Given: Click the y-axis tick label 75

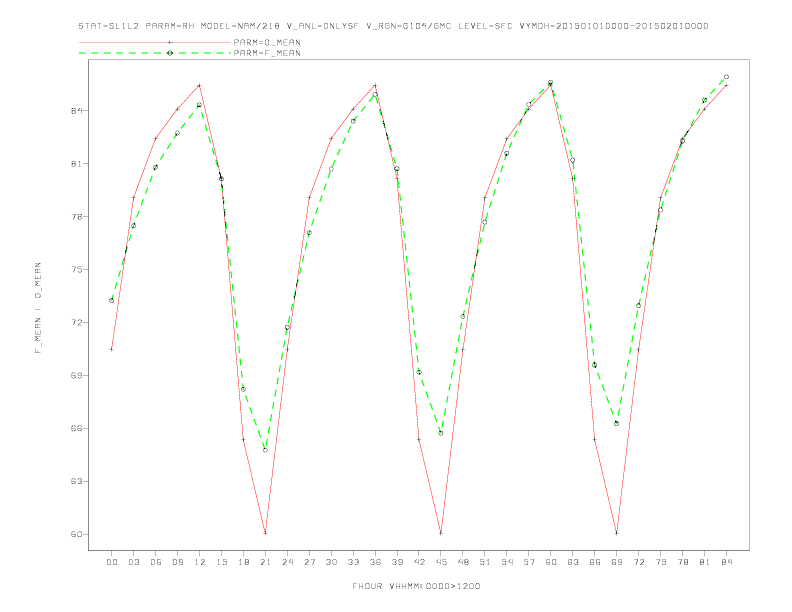Looking at the screenshot, I should (76, 270).
